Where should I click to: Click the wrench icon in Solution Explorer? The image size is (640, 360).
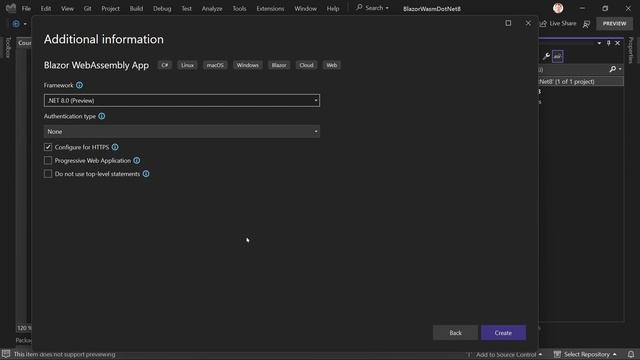pyautogui.click(x=546, y=56)
